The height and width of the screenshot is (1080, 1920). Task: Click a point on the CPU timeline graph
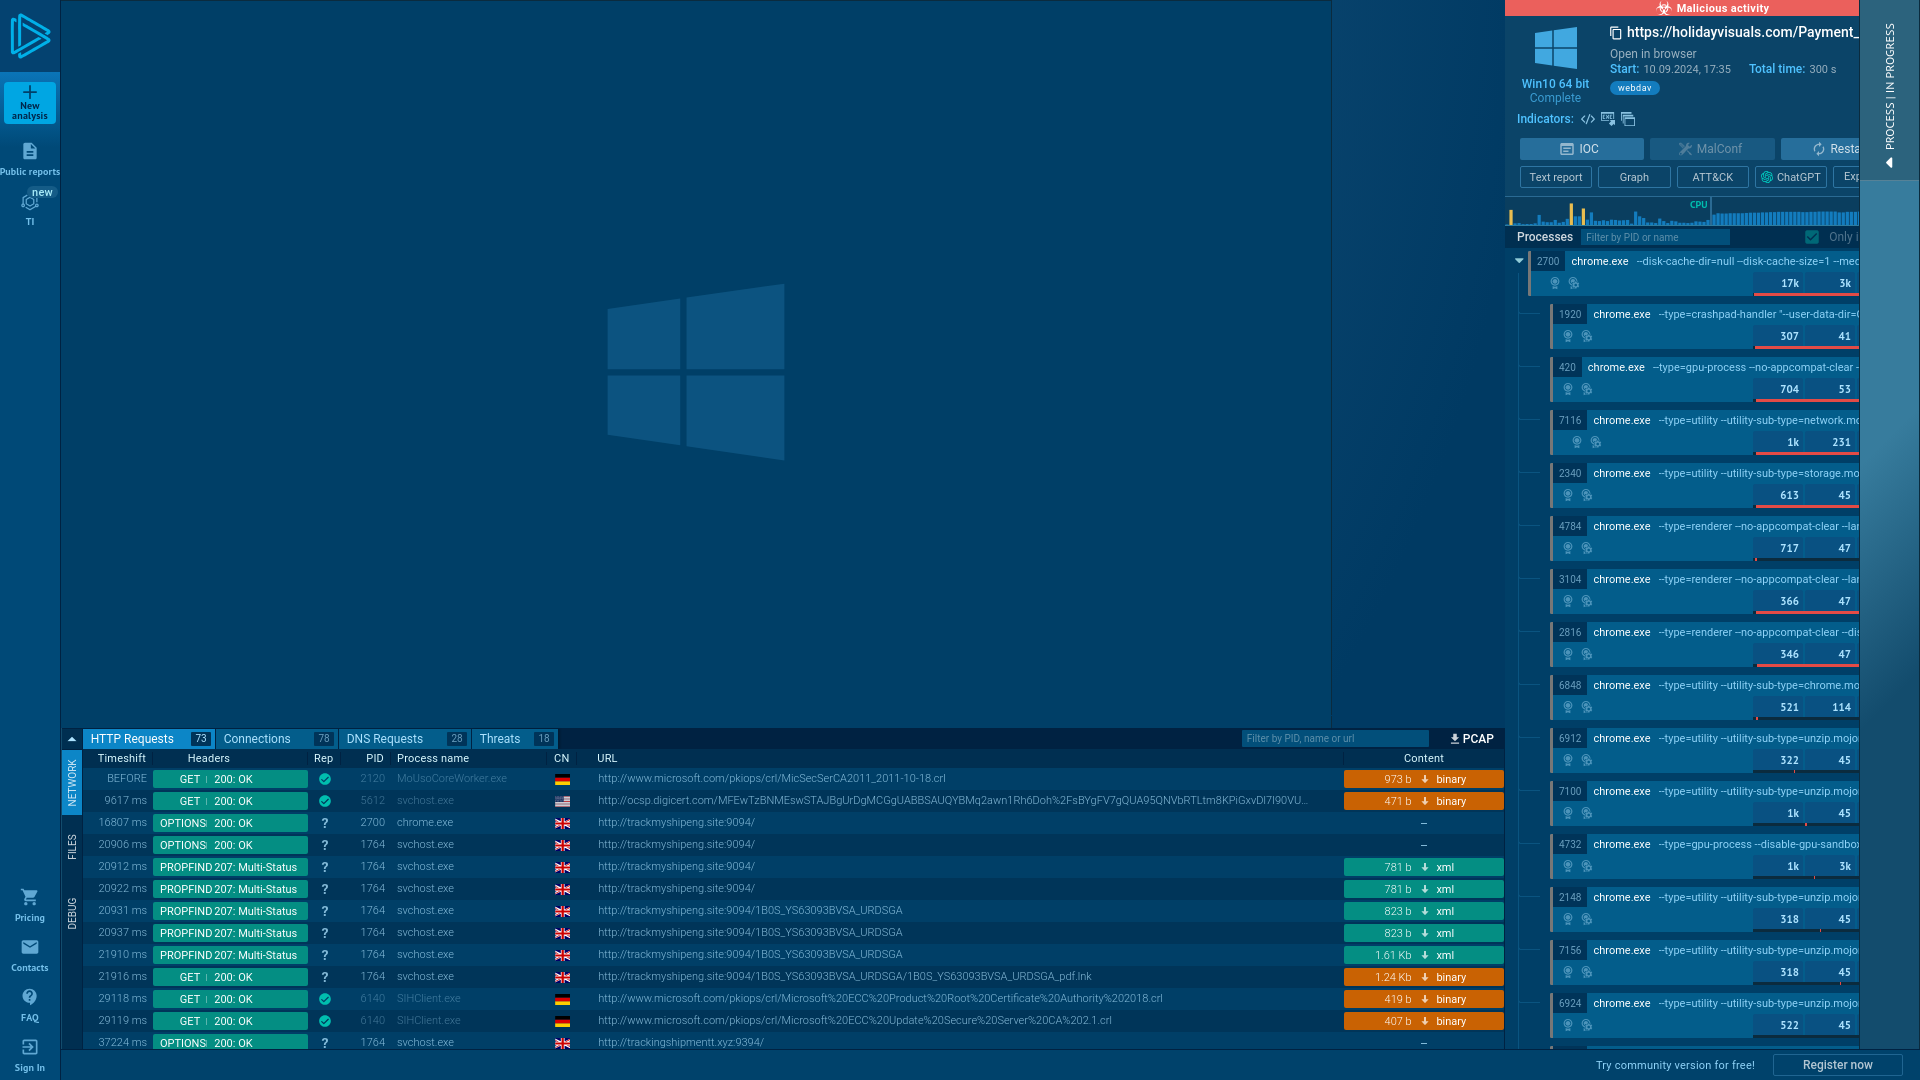(x=1682, y=212)
